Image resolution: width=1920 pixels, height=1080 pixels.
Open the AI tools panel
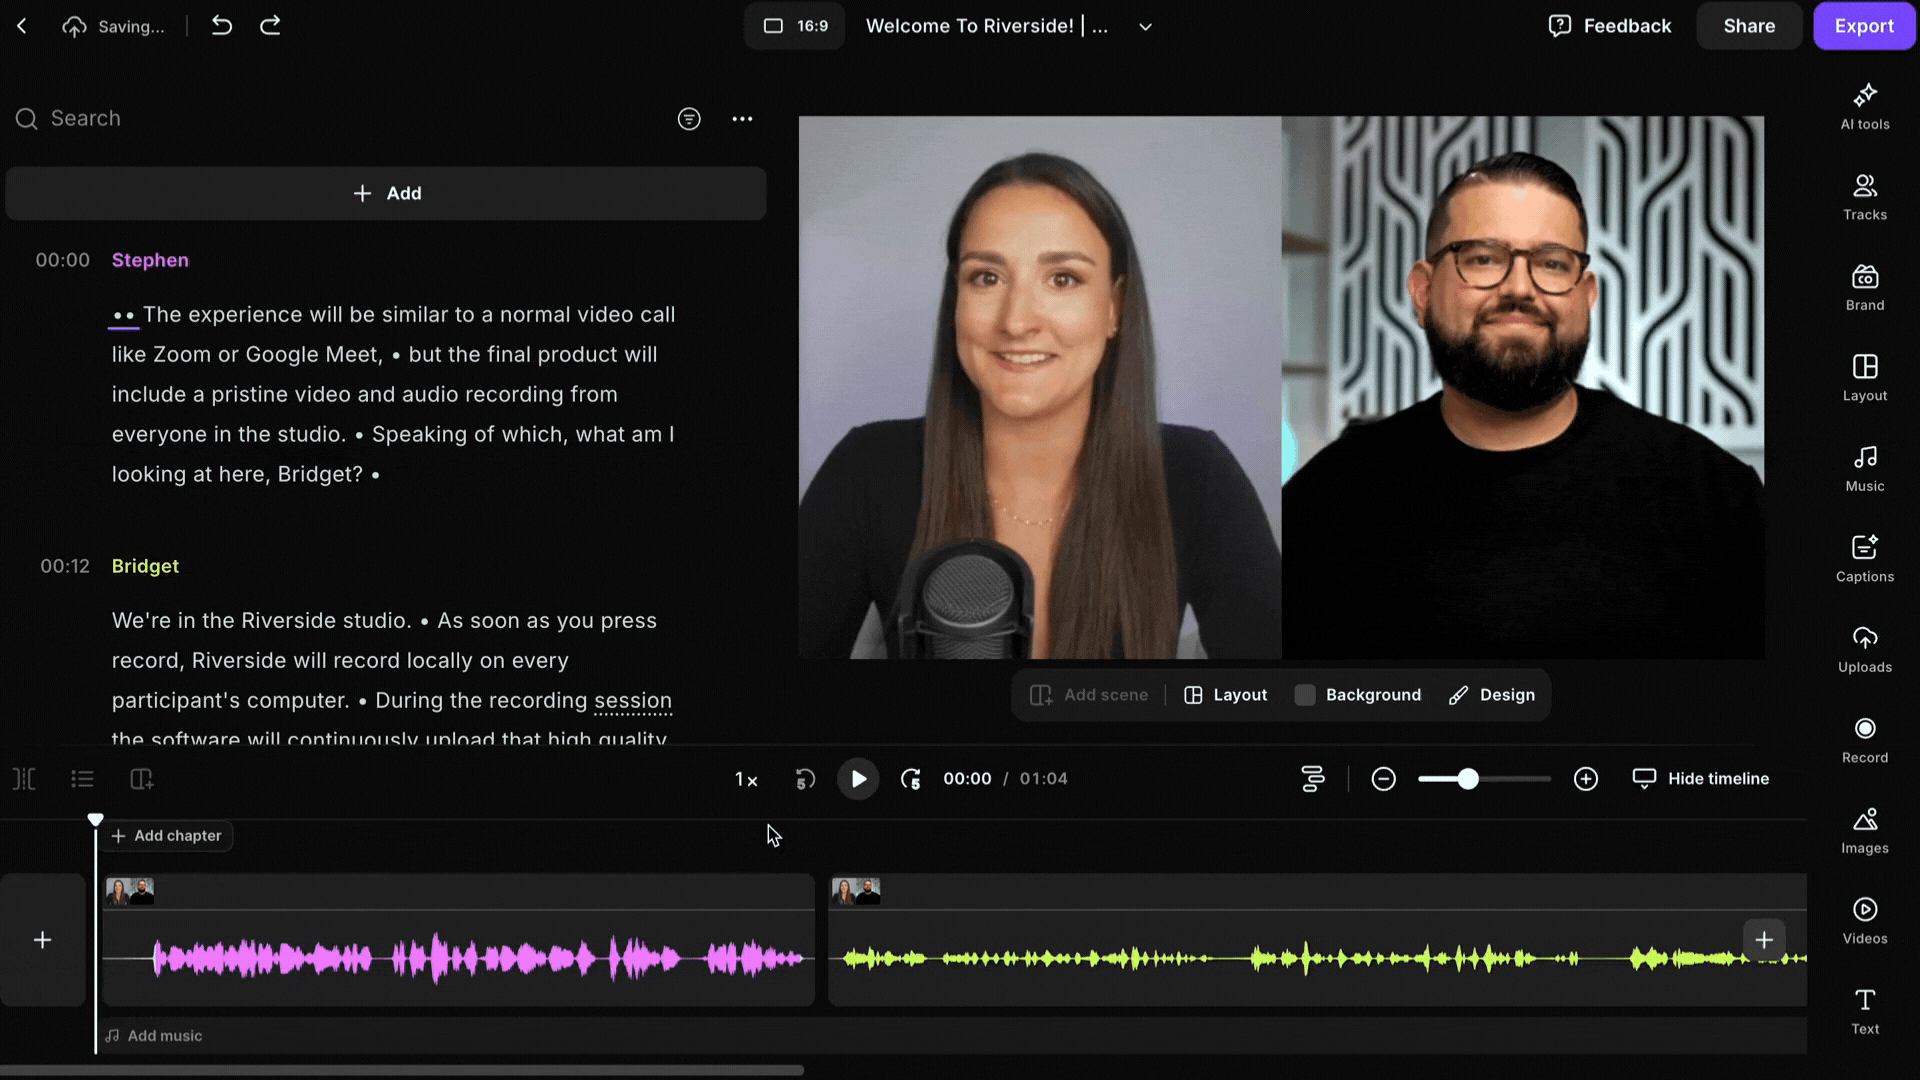(1864, 106)
